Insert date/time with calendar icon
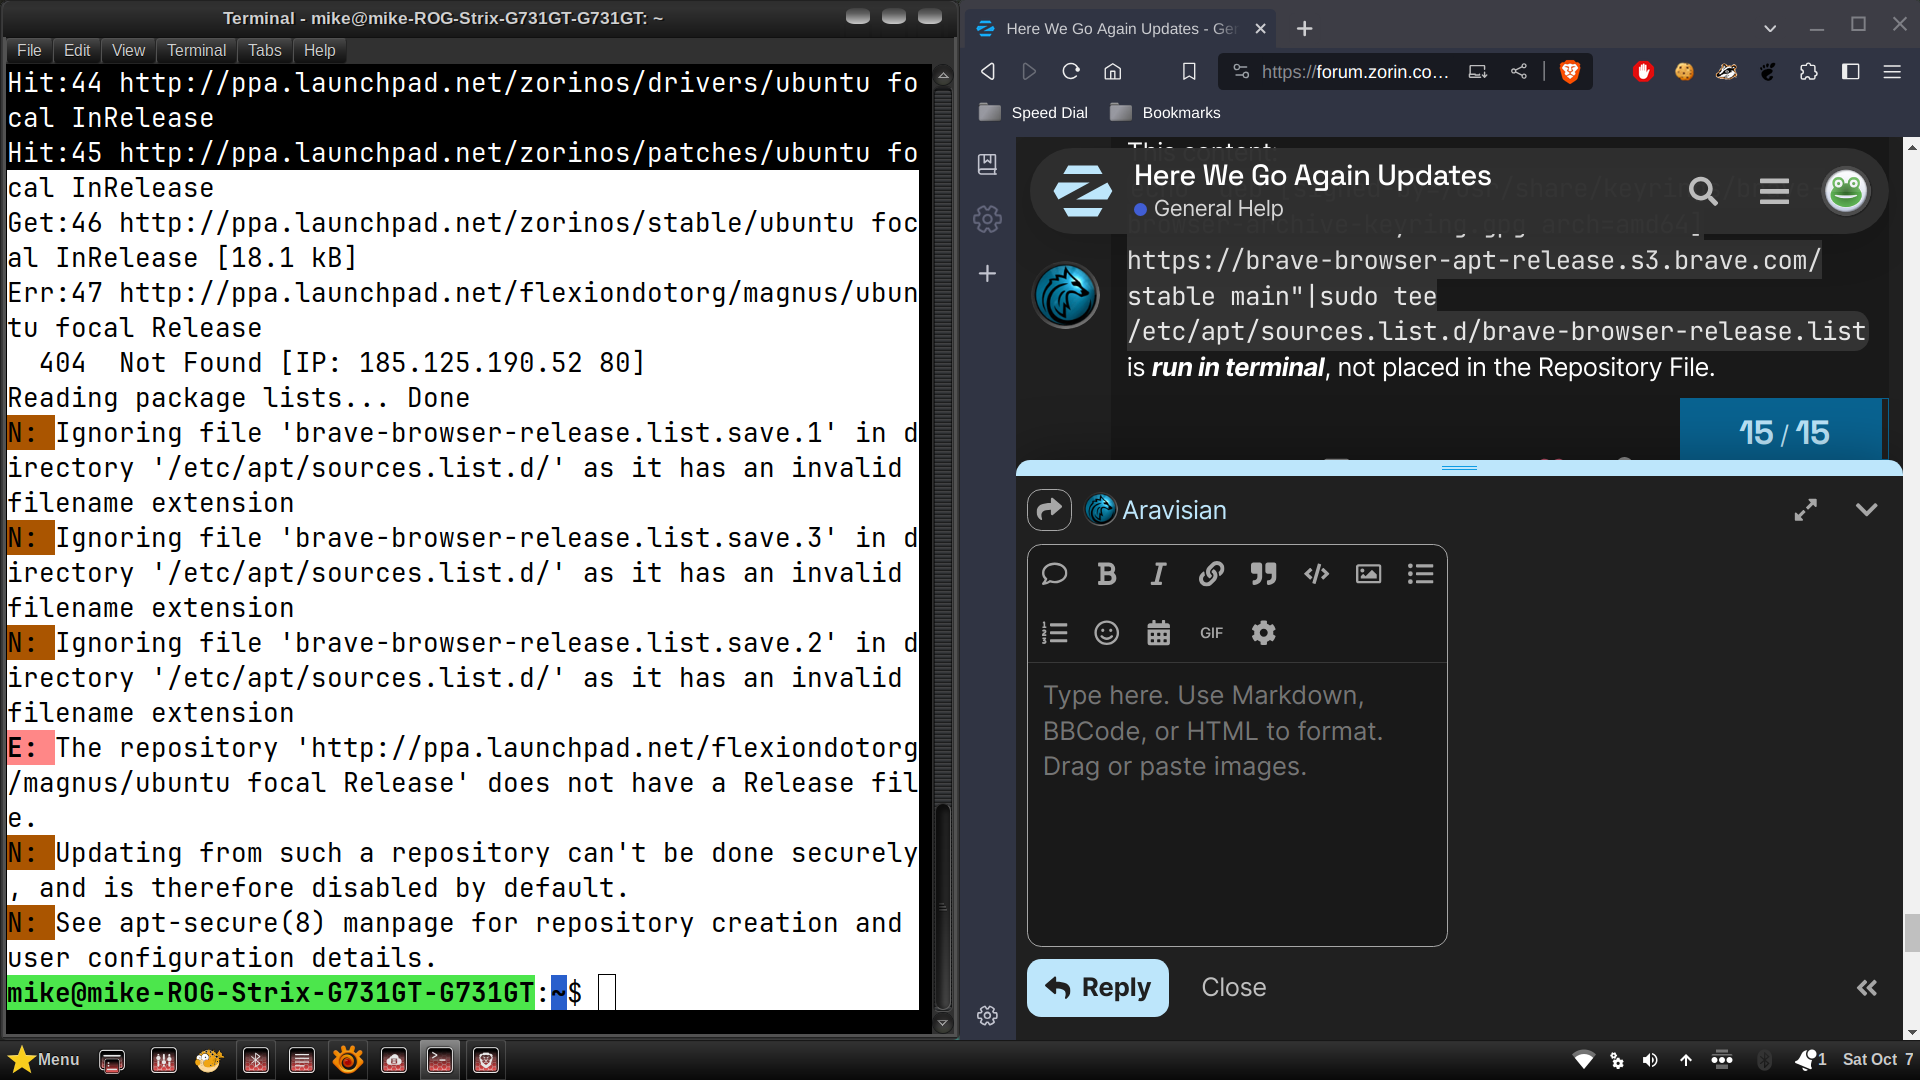This screenshot has height=1080, width=1920. tap(1158, 633)
